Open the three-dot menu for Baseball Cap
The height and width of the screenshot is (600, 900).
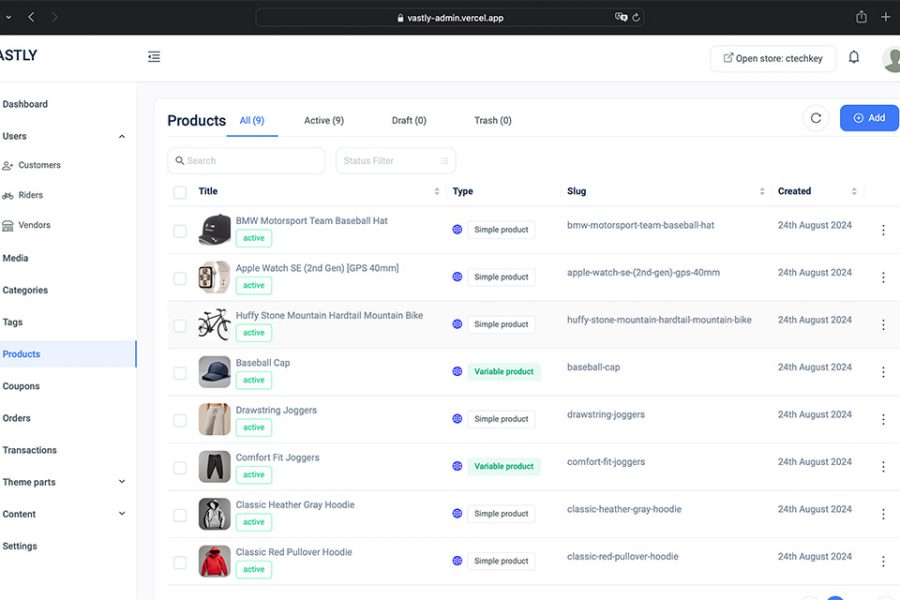pyautogui.click(x=882, y=372)
